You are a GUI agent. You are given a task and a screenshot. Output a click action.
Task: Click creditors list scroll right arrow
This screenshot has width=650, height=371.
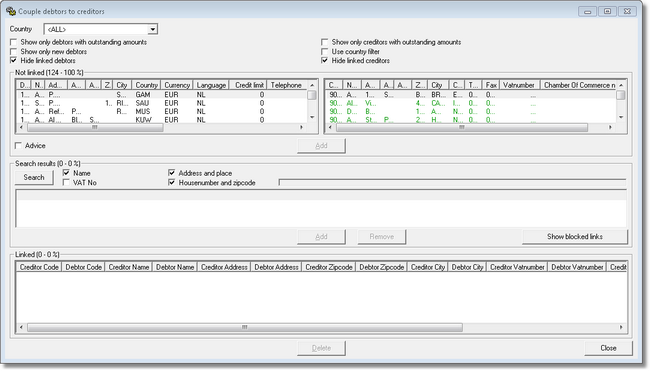[x=610, y=128]
